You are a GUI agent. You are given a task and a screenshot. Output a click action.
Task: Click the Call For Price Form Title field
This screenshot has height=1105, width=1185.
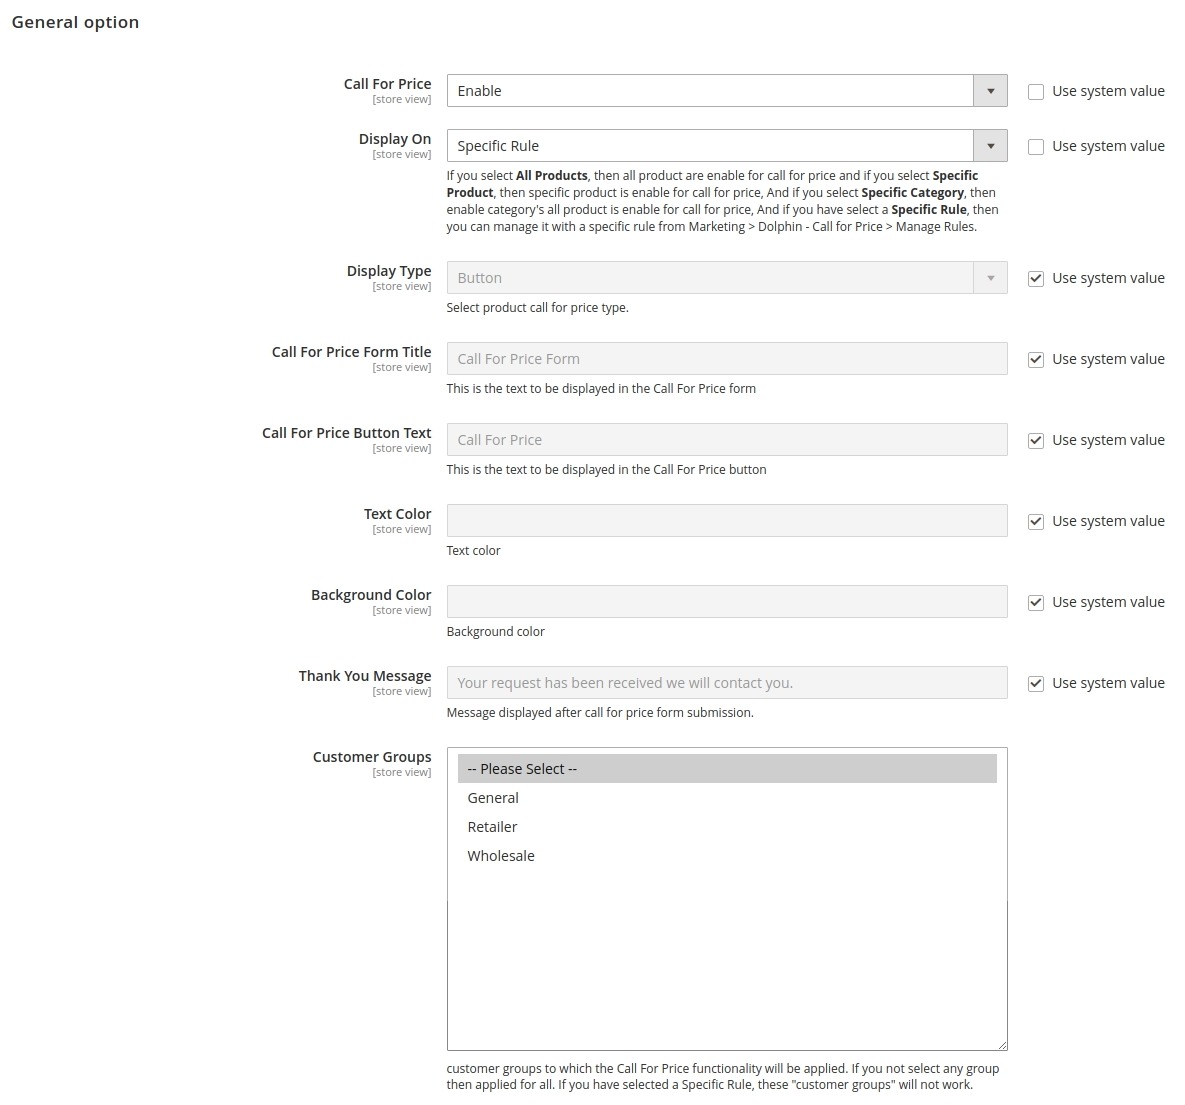(726, 359)
